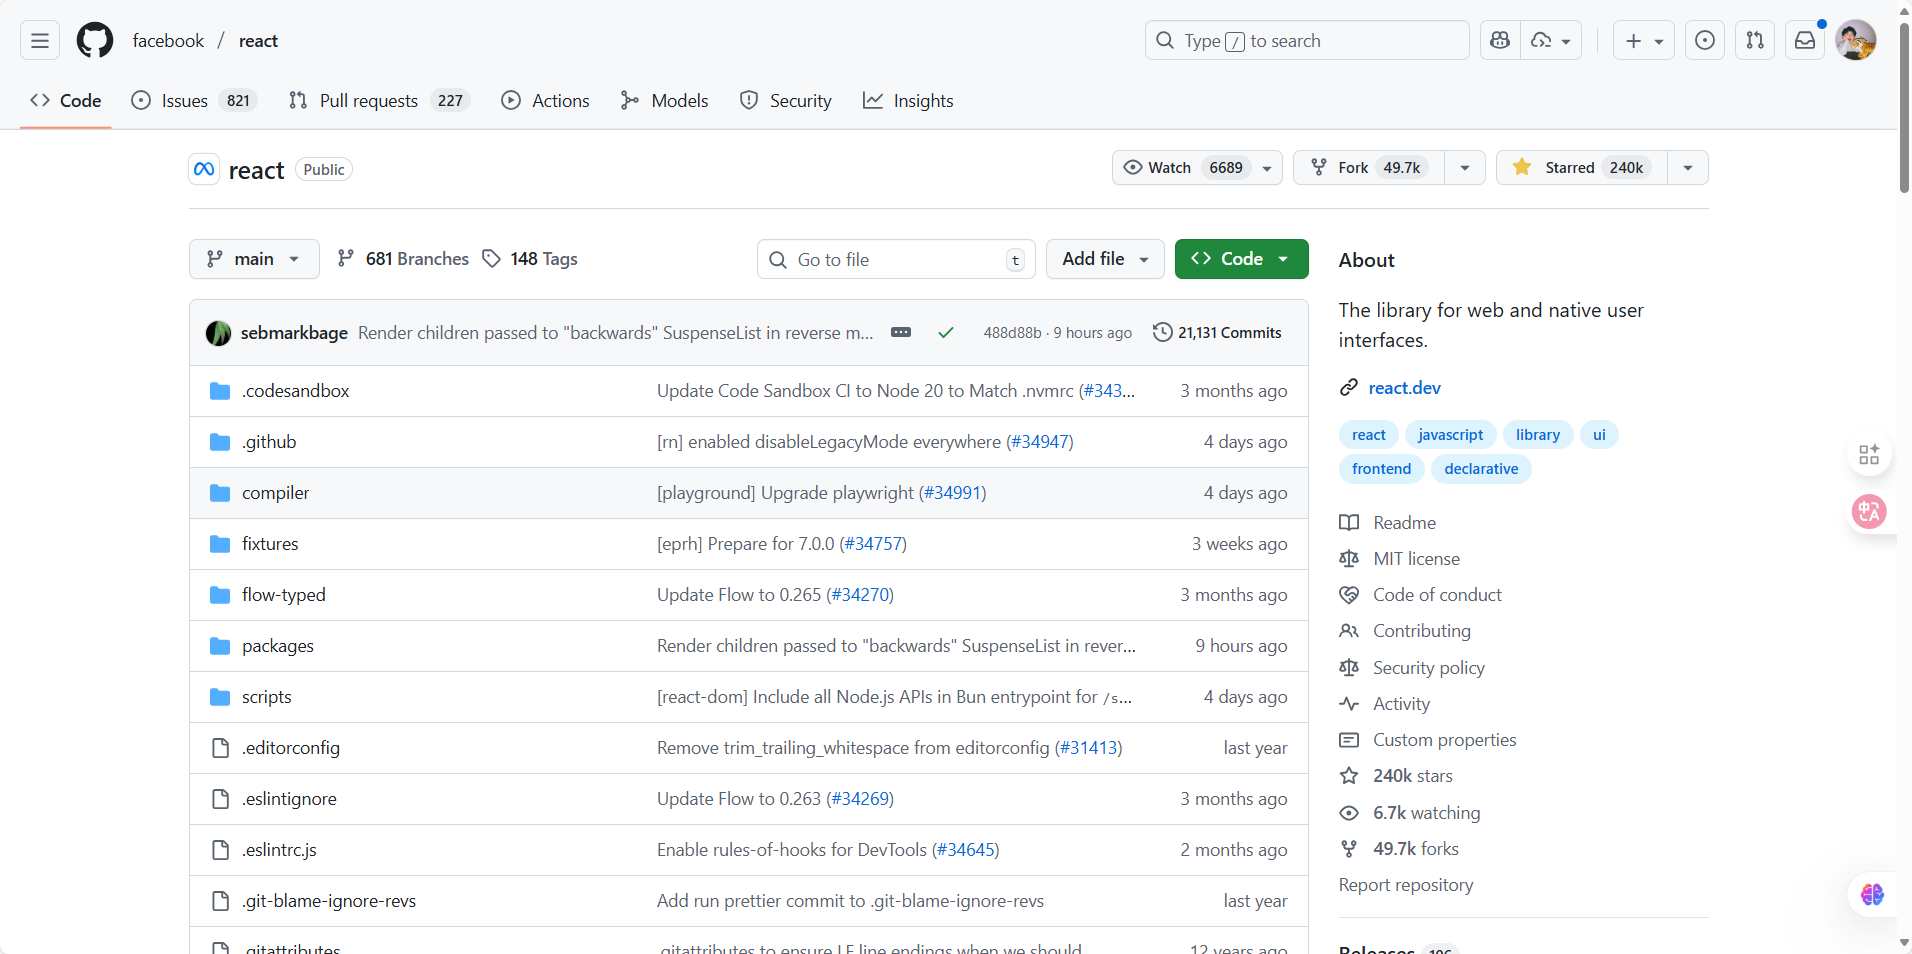Switch to the Security tab
Screen dimensions: 1912x954
pyautogui.click(x=785, y=101)
